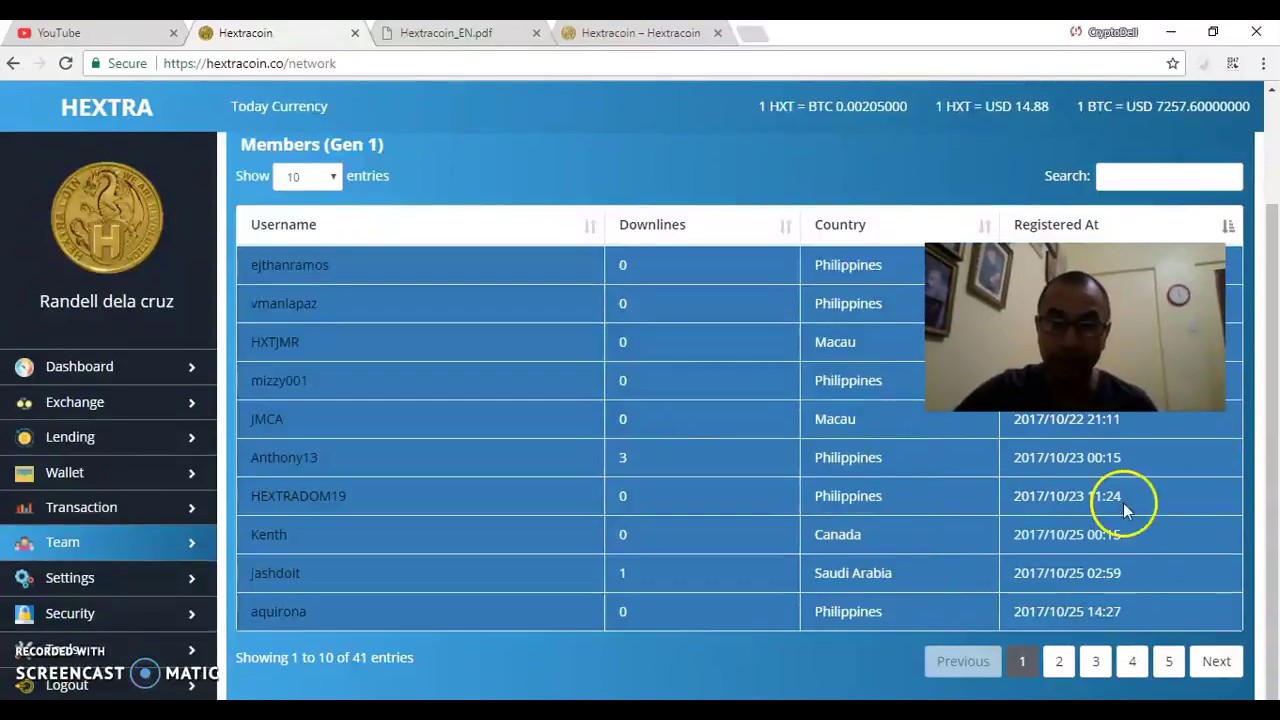Screen dimensions: 1280x720
Task: Go to page 3 of members
Action: tap(1096, 661)
